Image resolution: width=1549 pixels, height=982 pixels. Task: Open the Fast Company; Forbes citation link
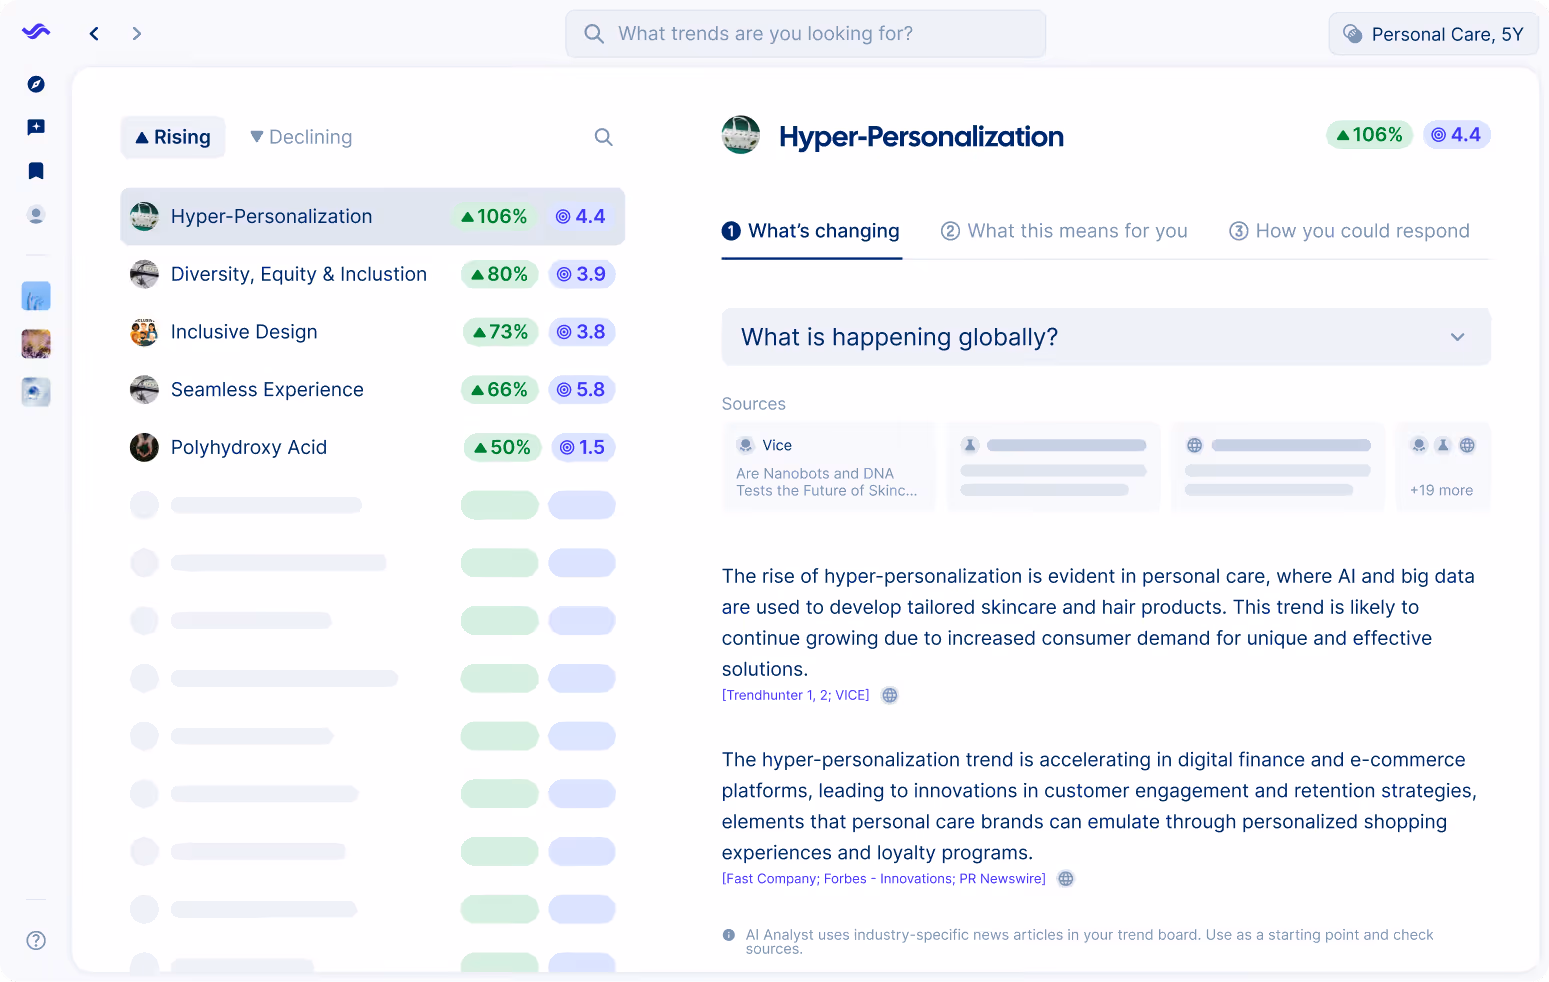coord(884,879)
